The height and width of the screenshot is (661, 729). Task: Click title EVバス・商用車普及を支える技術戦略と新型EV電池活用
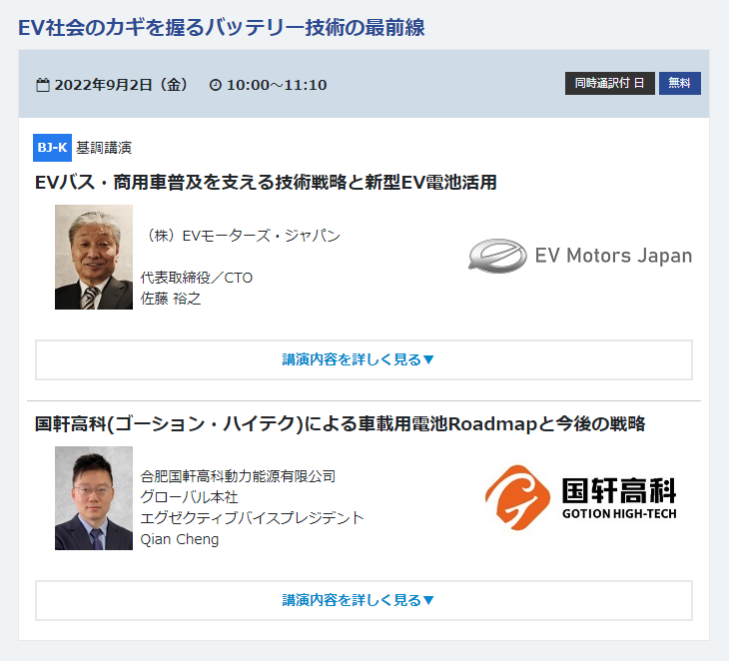266,182
